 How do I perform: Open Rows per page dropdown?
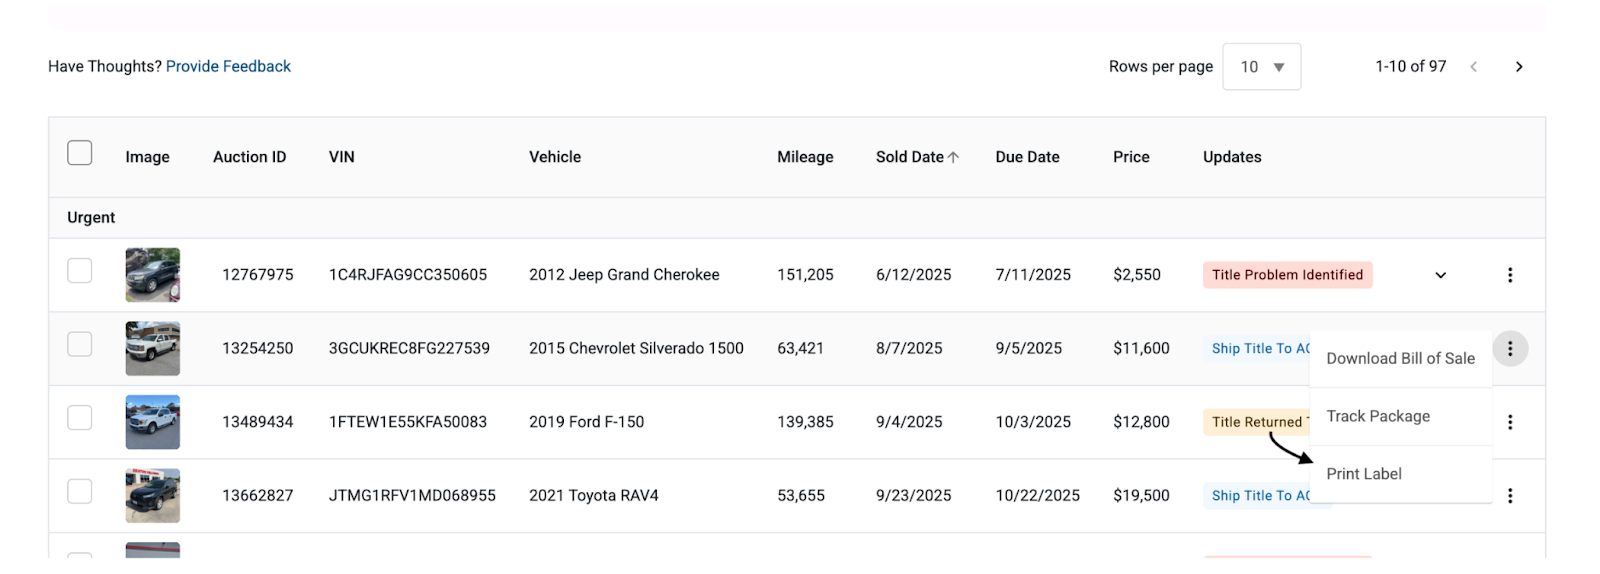pos(1262,67)
